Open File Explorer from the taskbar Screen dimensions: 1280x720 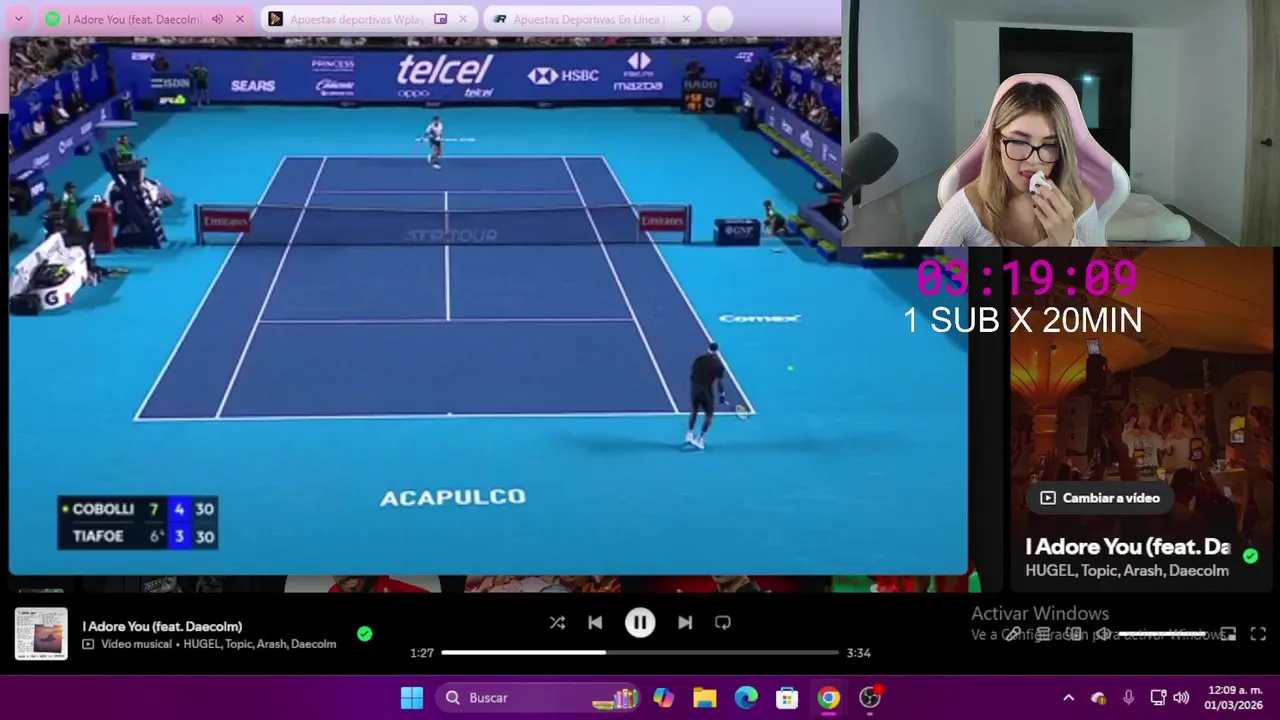point(705,698)
